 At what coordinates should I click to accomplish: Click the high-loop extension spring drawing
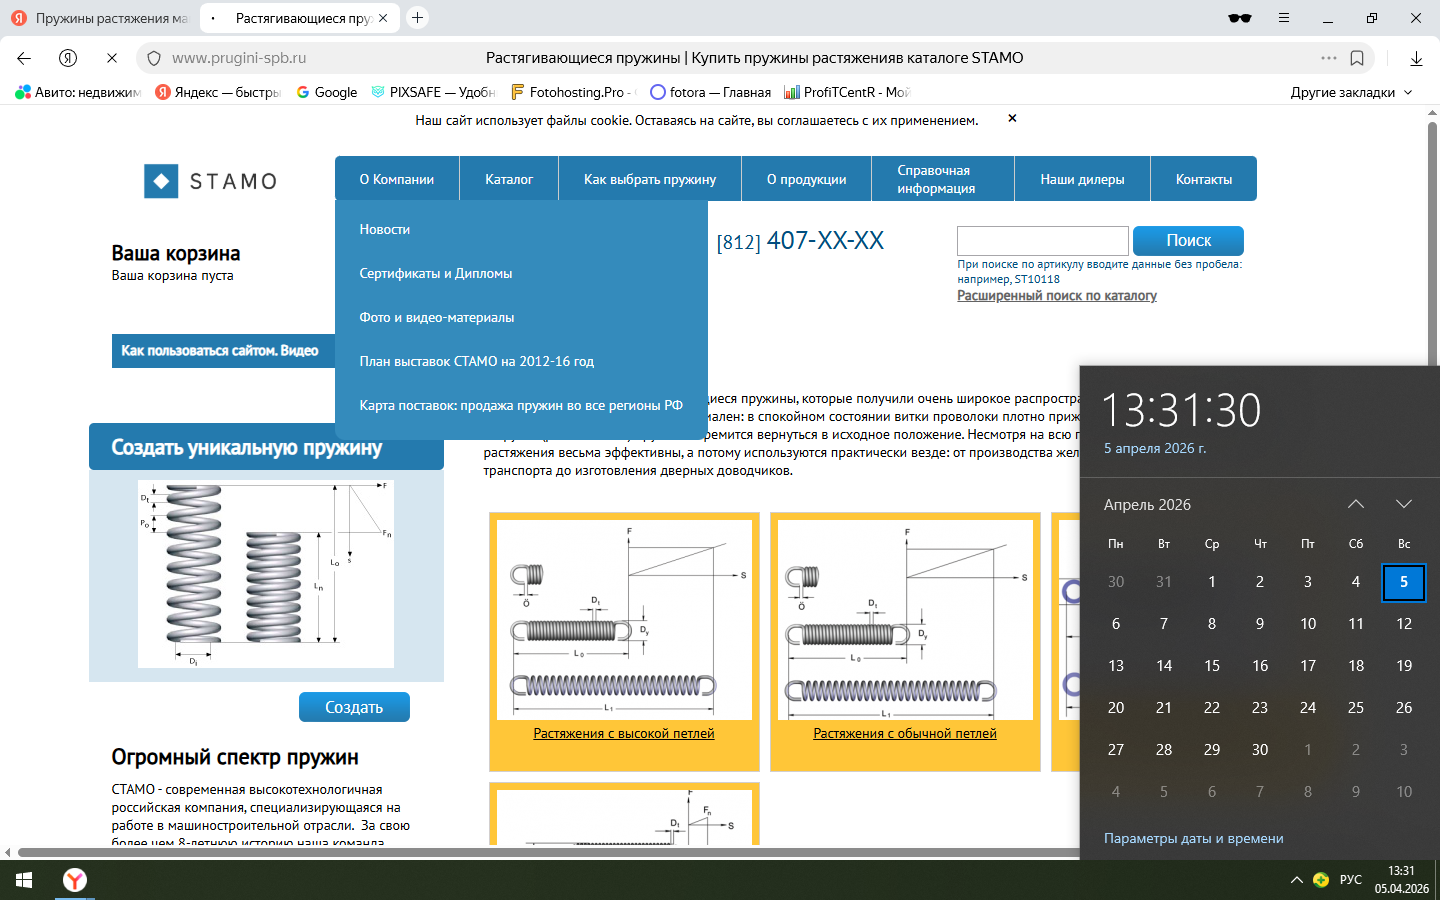[x=624, y=620]
